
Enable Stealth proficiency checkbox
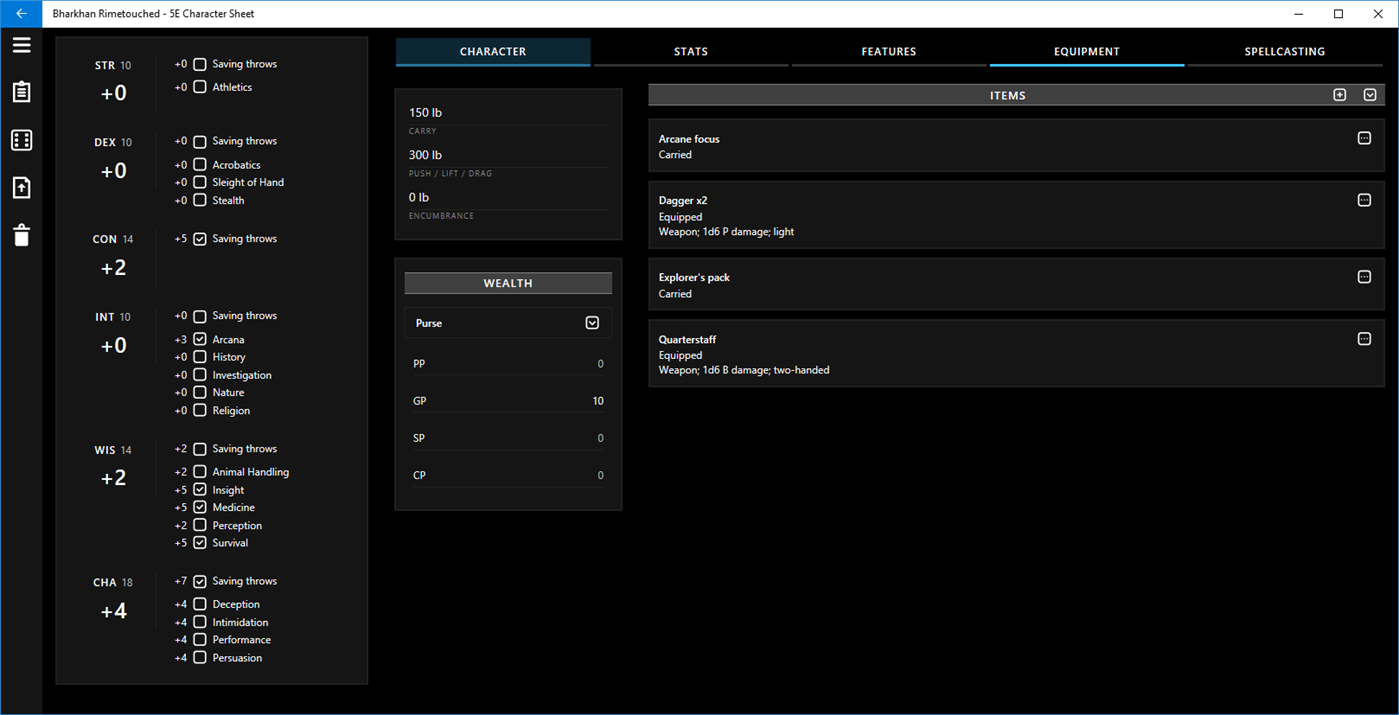pyautogui.click(x=200, y=200)
